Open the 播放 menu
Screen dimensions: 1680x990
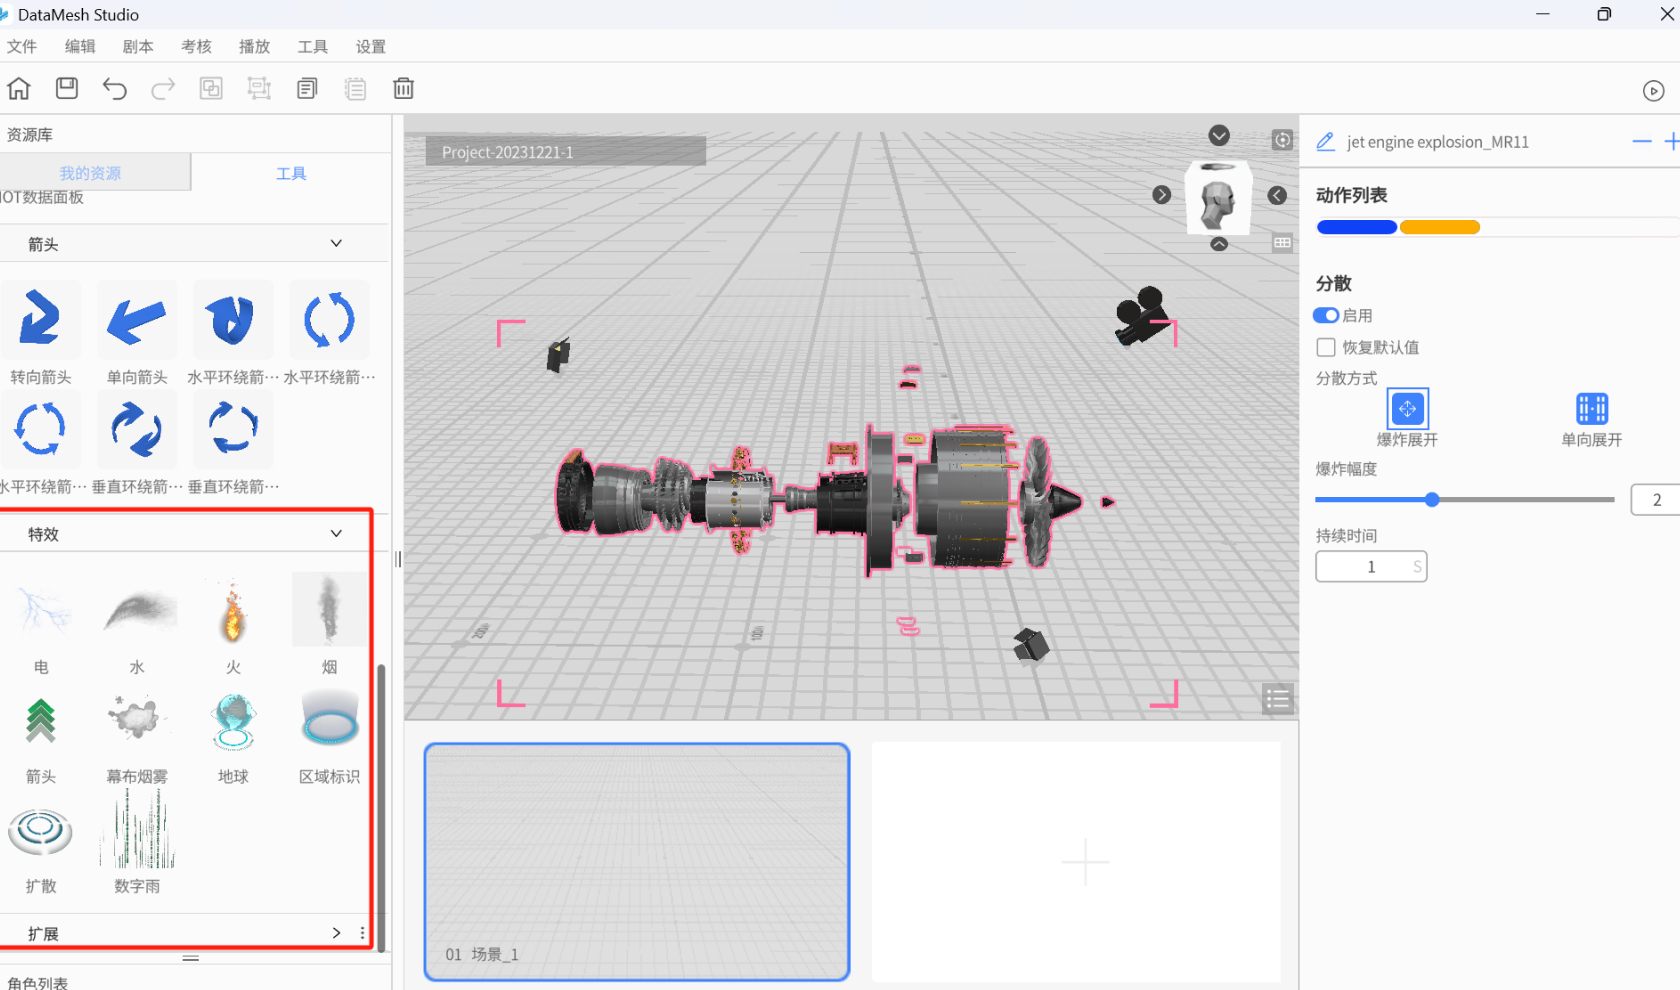254,46
